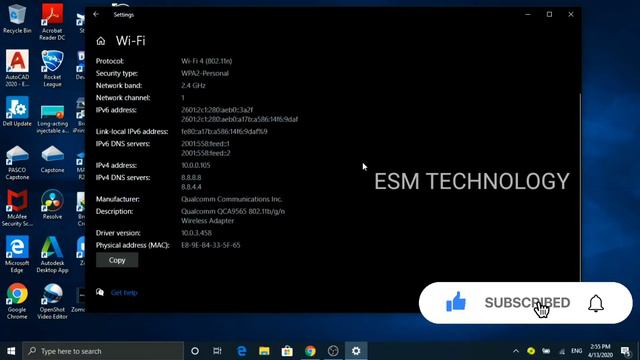640x360 pixels.
Task: Click the ENG language indicator
Action: point(576,351)
